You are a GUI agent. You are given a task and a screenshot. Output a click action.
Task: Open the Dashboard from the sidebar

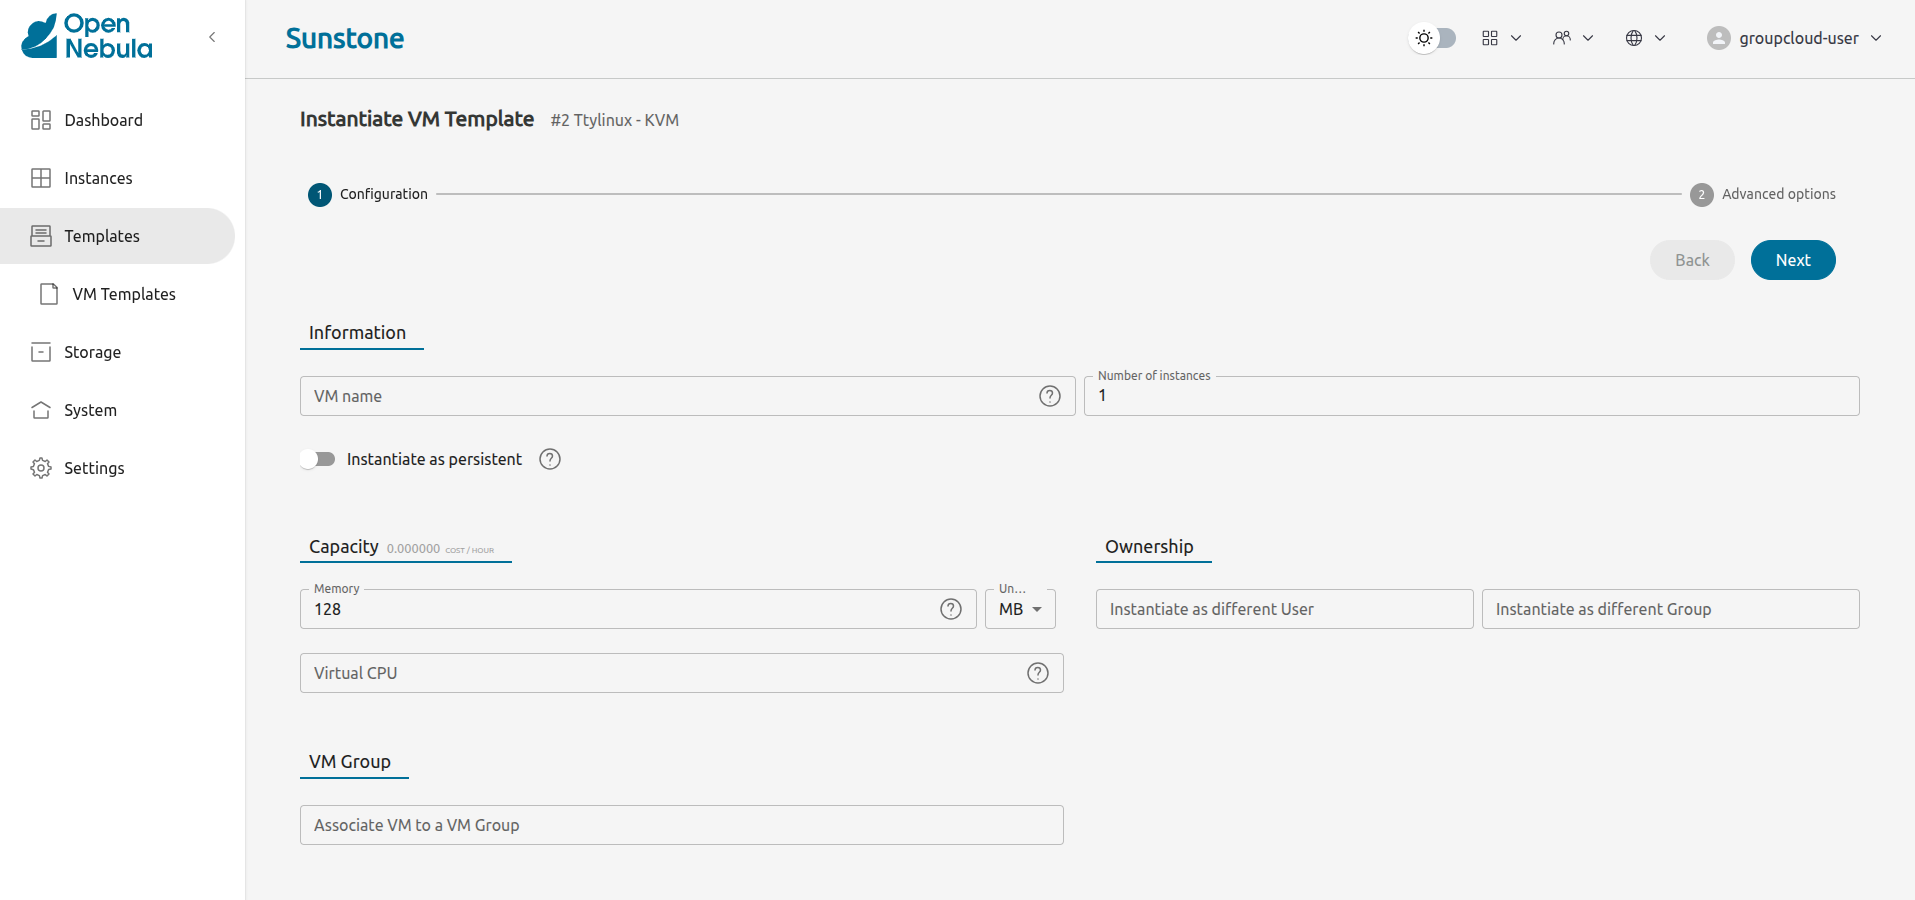click(x=41, y=119)
